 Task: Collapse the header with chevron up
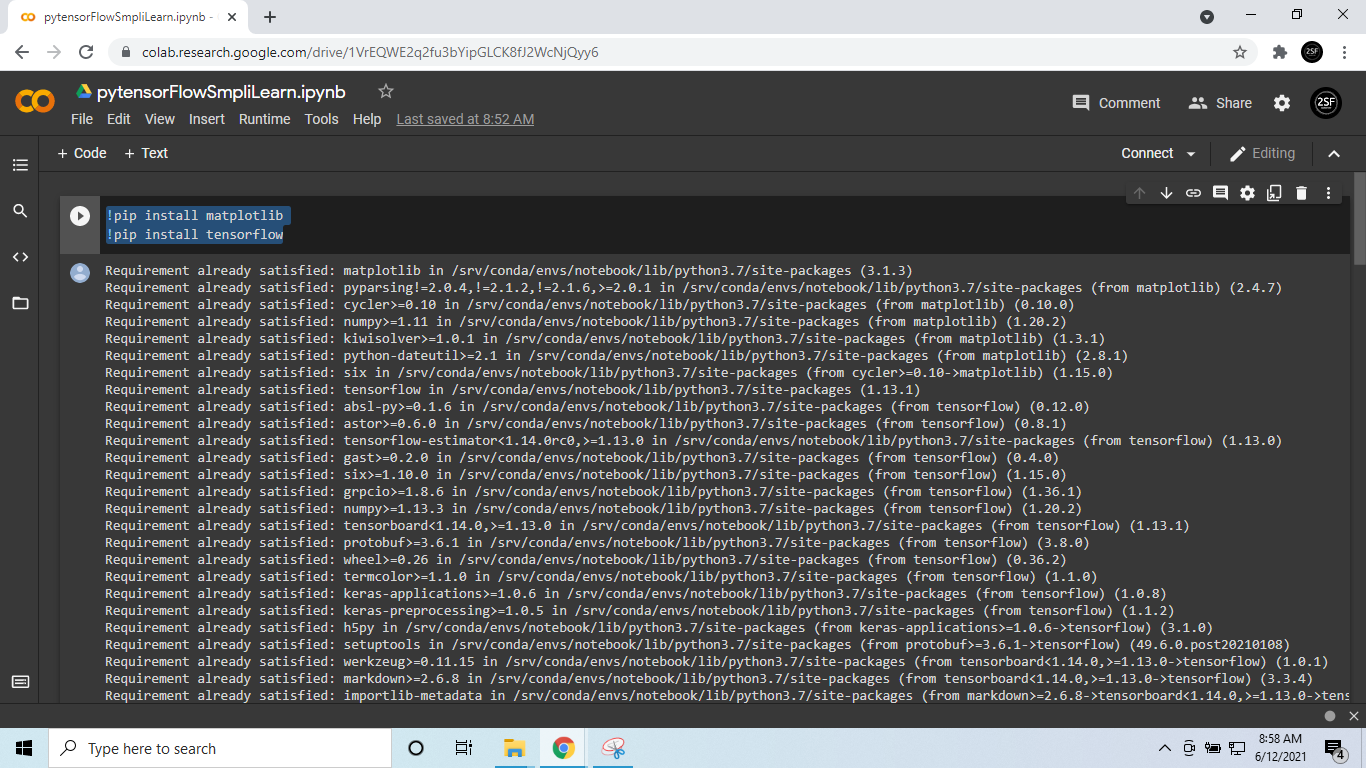tap(1334, 153)
